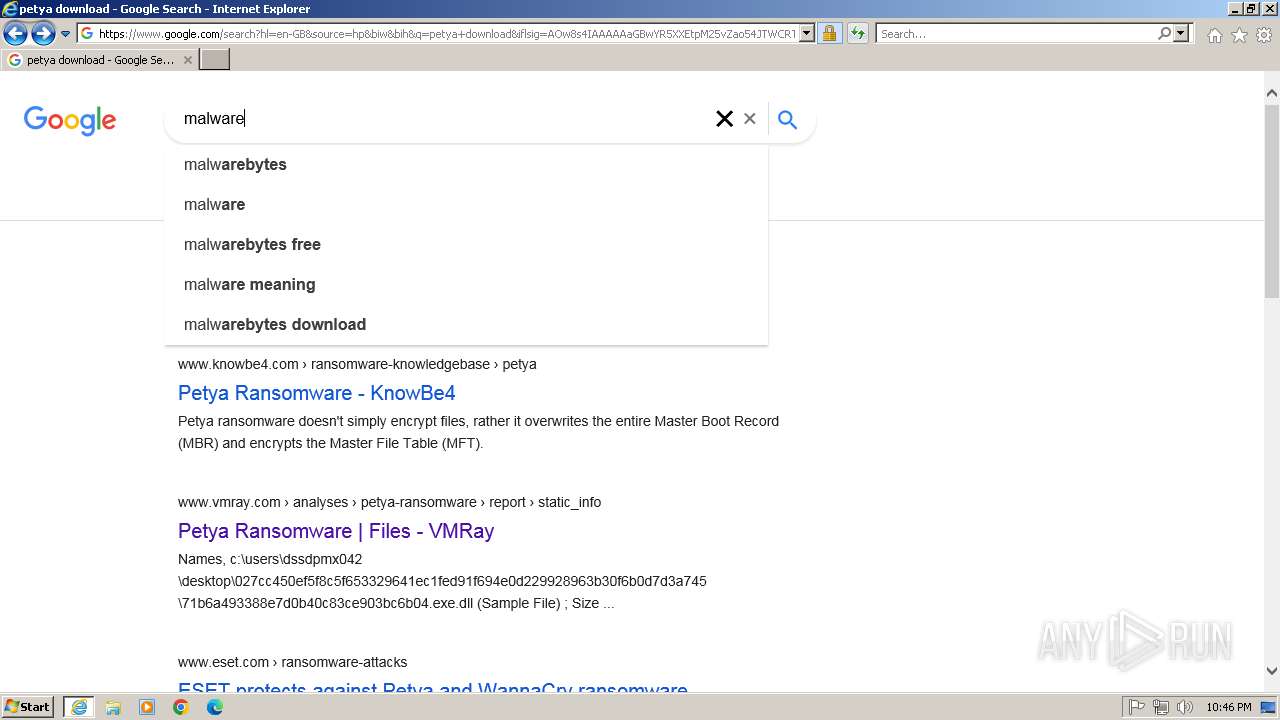This screenshot has height=720, width=1280.
Task: Click the Google logo
Action: pyautogui.click(x=70, y=121)
